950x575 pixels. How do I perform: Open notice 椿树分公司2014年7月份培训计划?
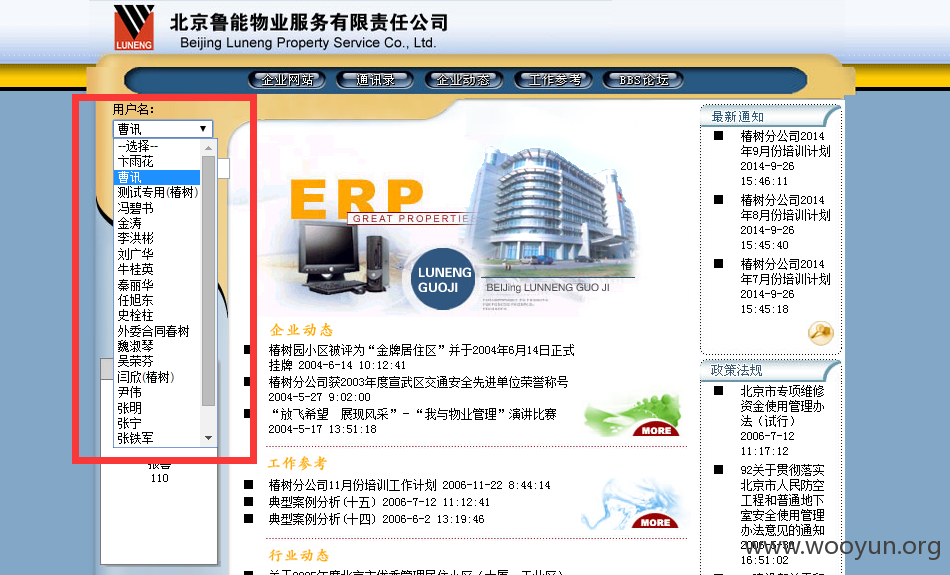pos(785,286)
